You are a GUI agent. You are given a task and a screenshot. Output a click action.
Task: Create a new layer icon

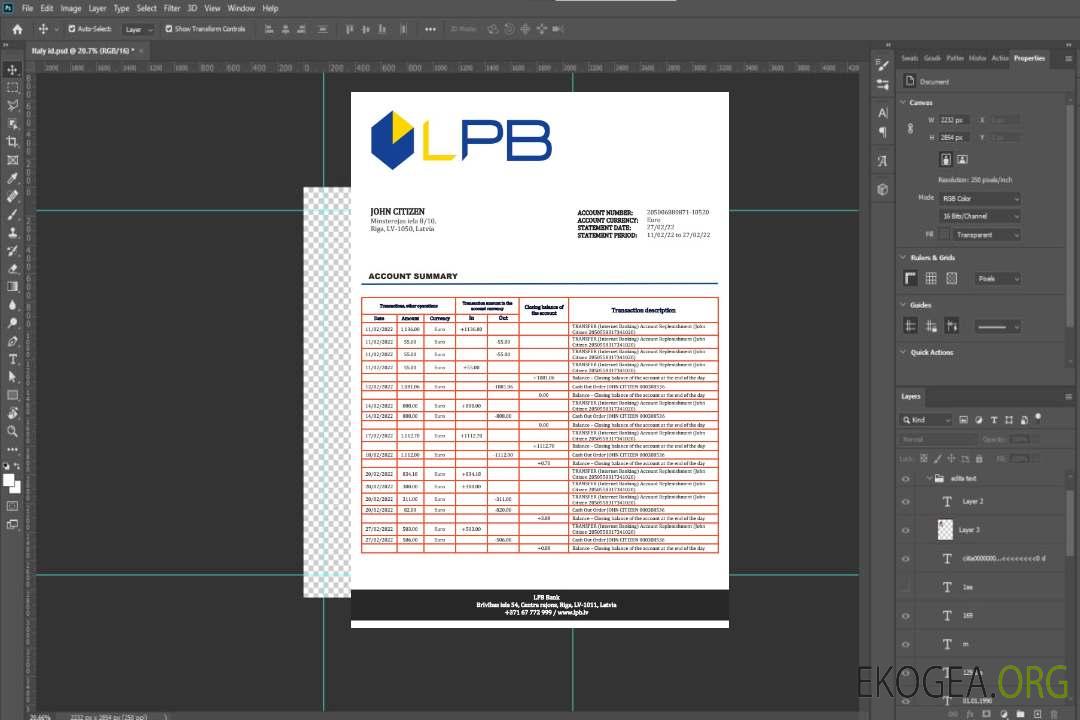click(1037, 714)
